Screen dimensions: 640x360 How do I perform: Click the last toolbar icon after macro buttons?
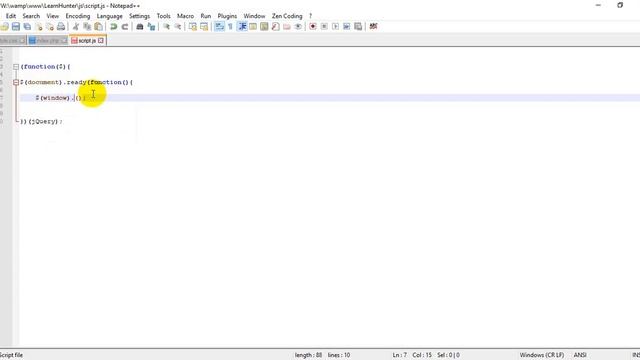click(373, 27)
